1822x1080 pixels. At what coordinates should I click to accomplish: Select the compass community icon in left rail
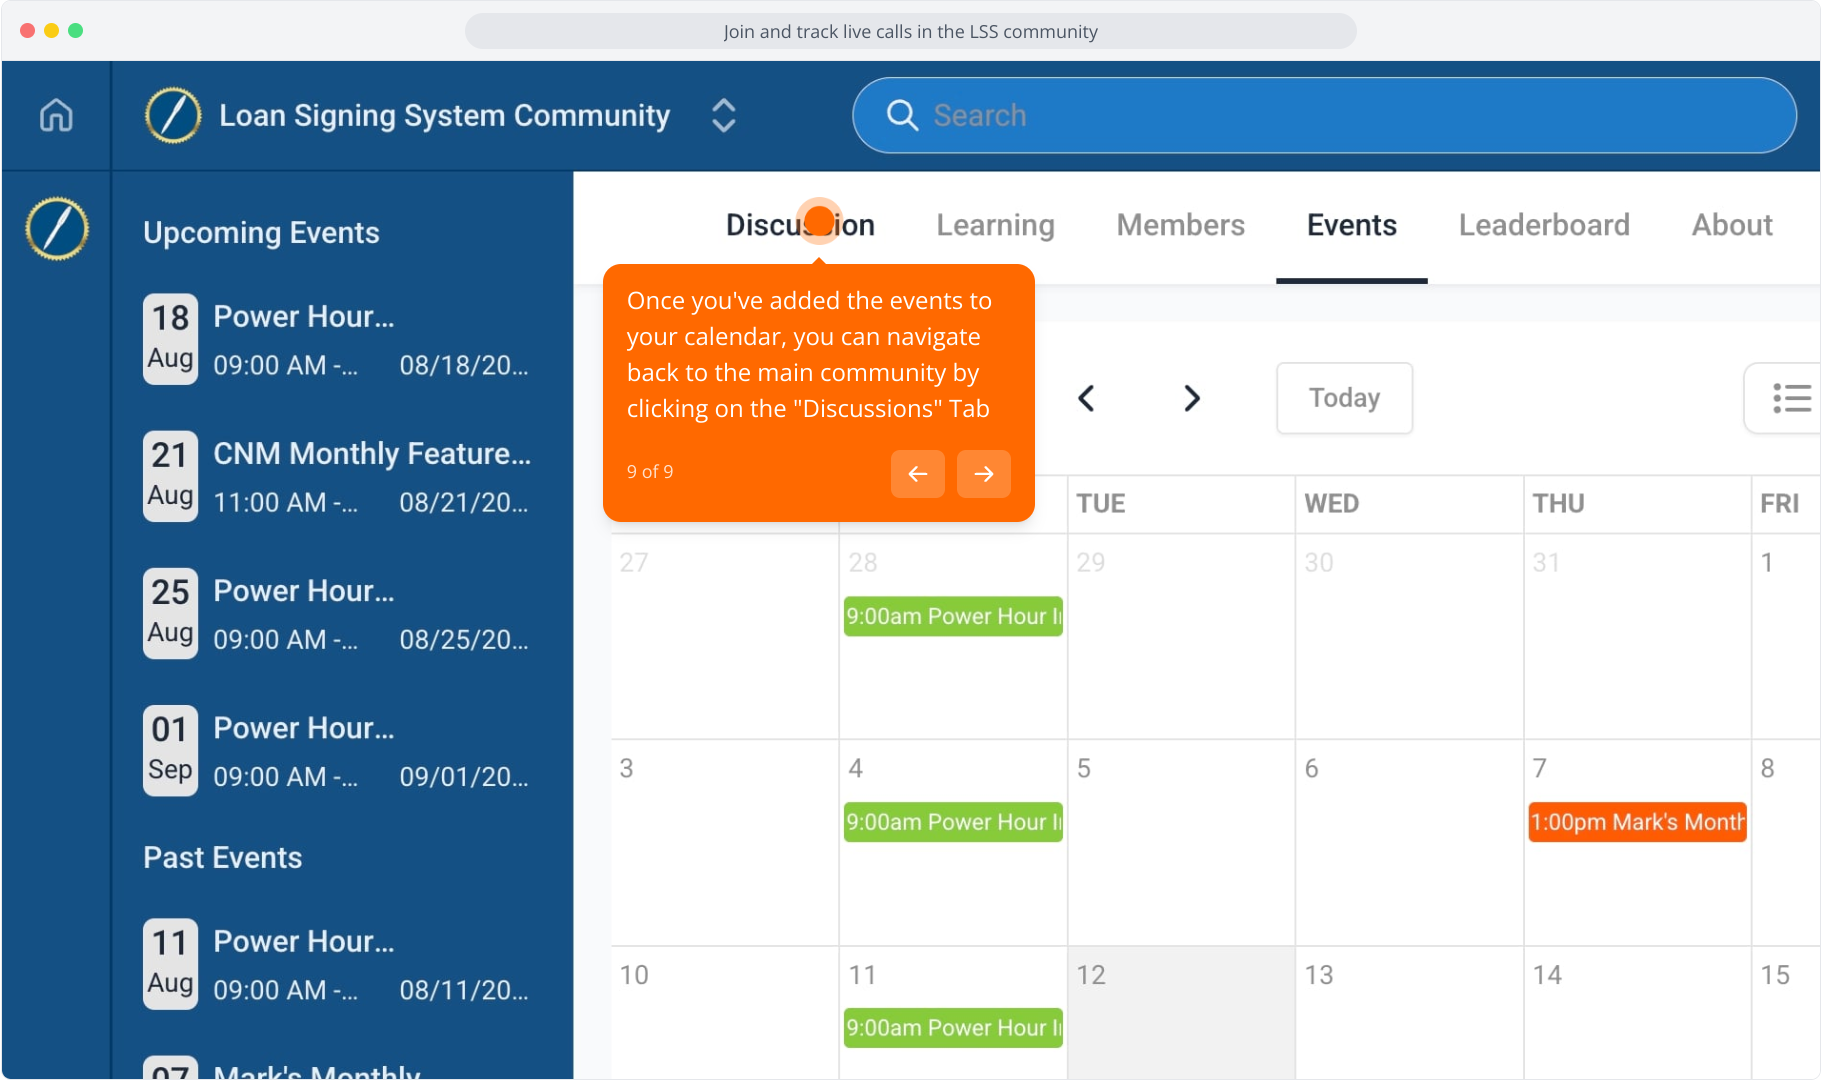point(57,229)
